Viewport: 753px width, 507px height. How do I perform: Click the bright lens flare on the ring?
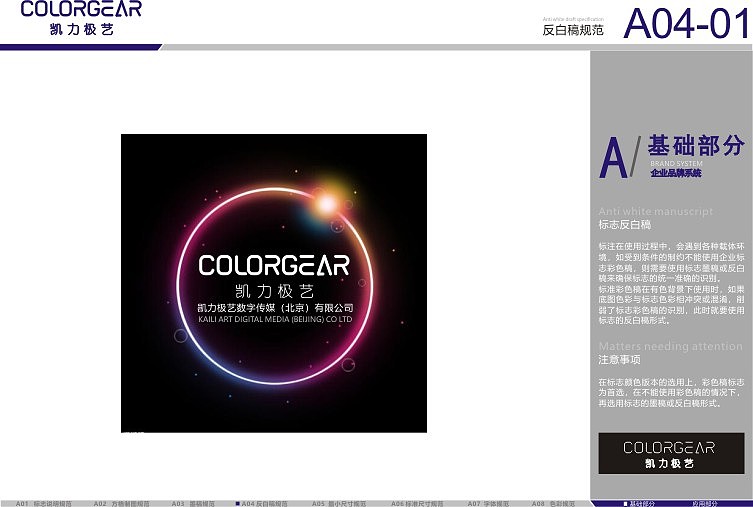[x=328, y=204]
